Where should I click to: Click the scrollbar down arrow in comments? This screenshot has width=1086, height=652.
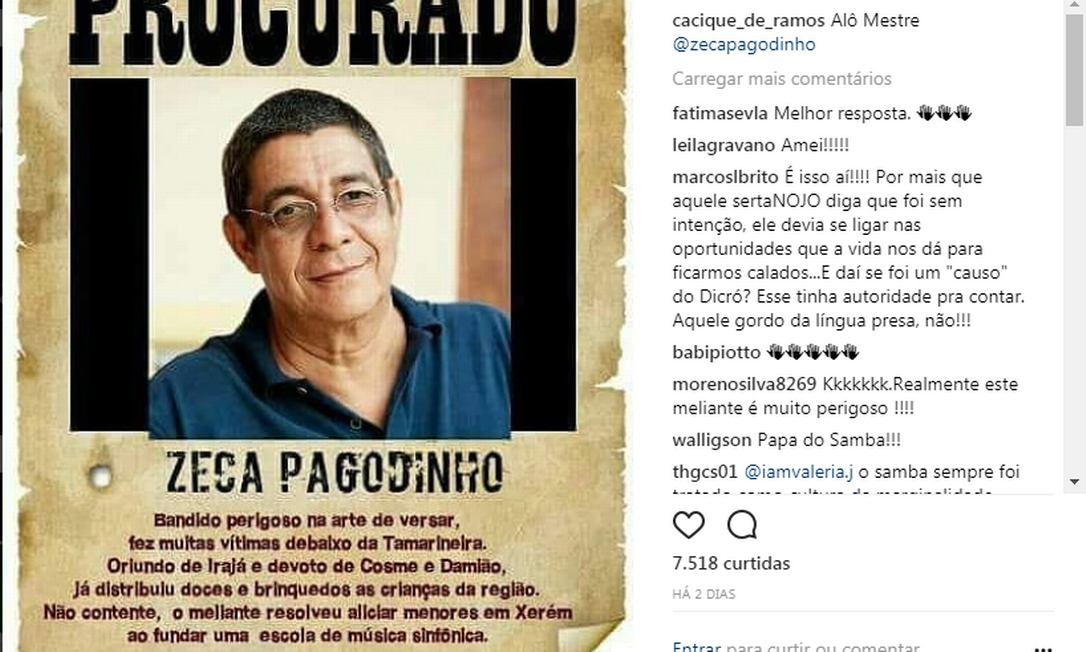click(1074, 482)
